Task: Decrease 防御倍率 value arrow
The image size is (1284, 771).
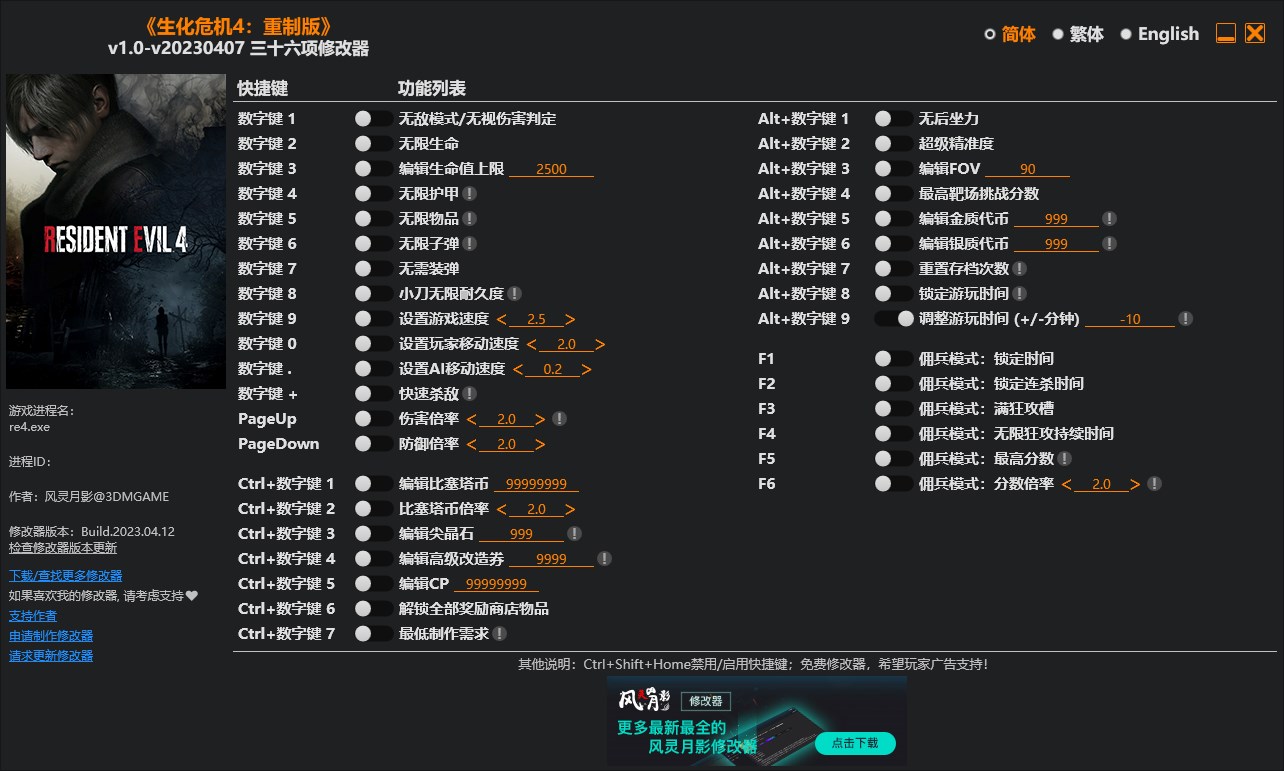Action: 472,444
